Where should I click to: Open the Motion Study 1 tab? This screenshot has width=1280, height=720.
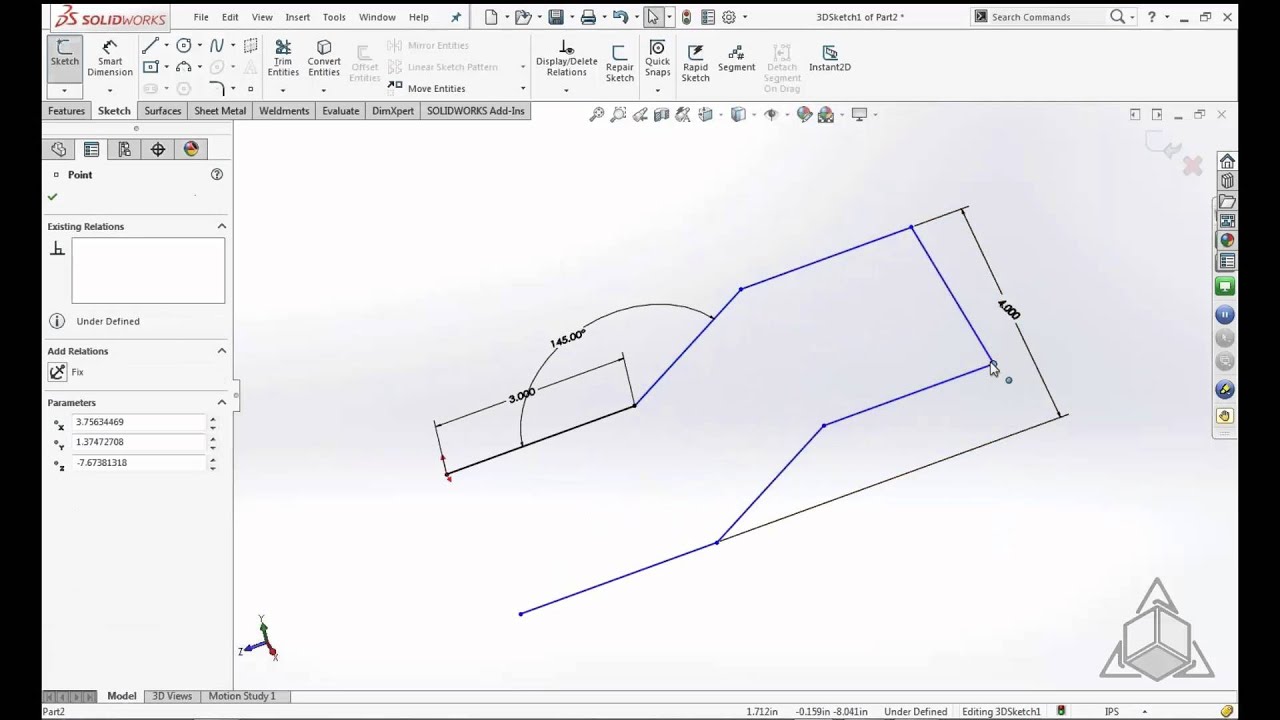click(241, 696)
